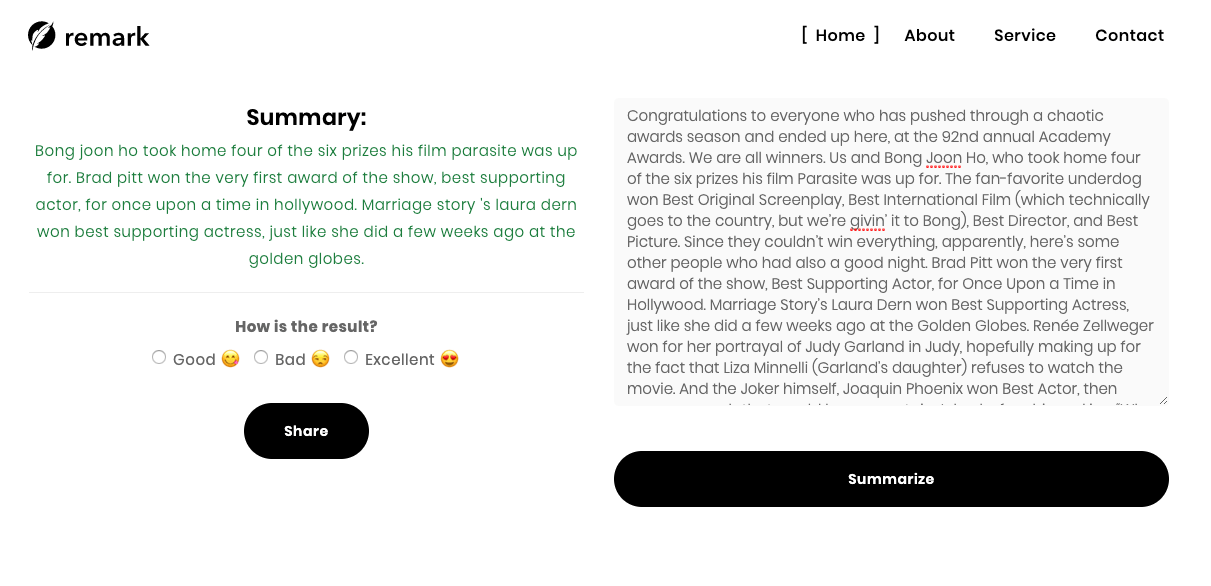Go to the Home nav item
The height and width of the screenshot is (586, 1211).
840,35
